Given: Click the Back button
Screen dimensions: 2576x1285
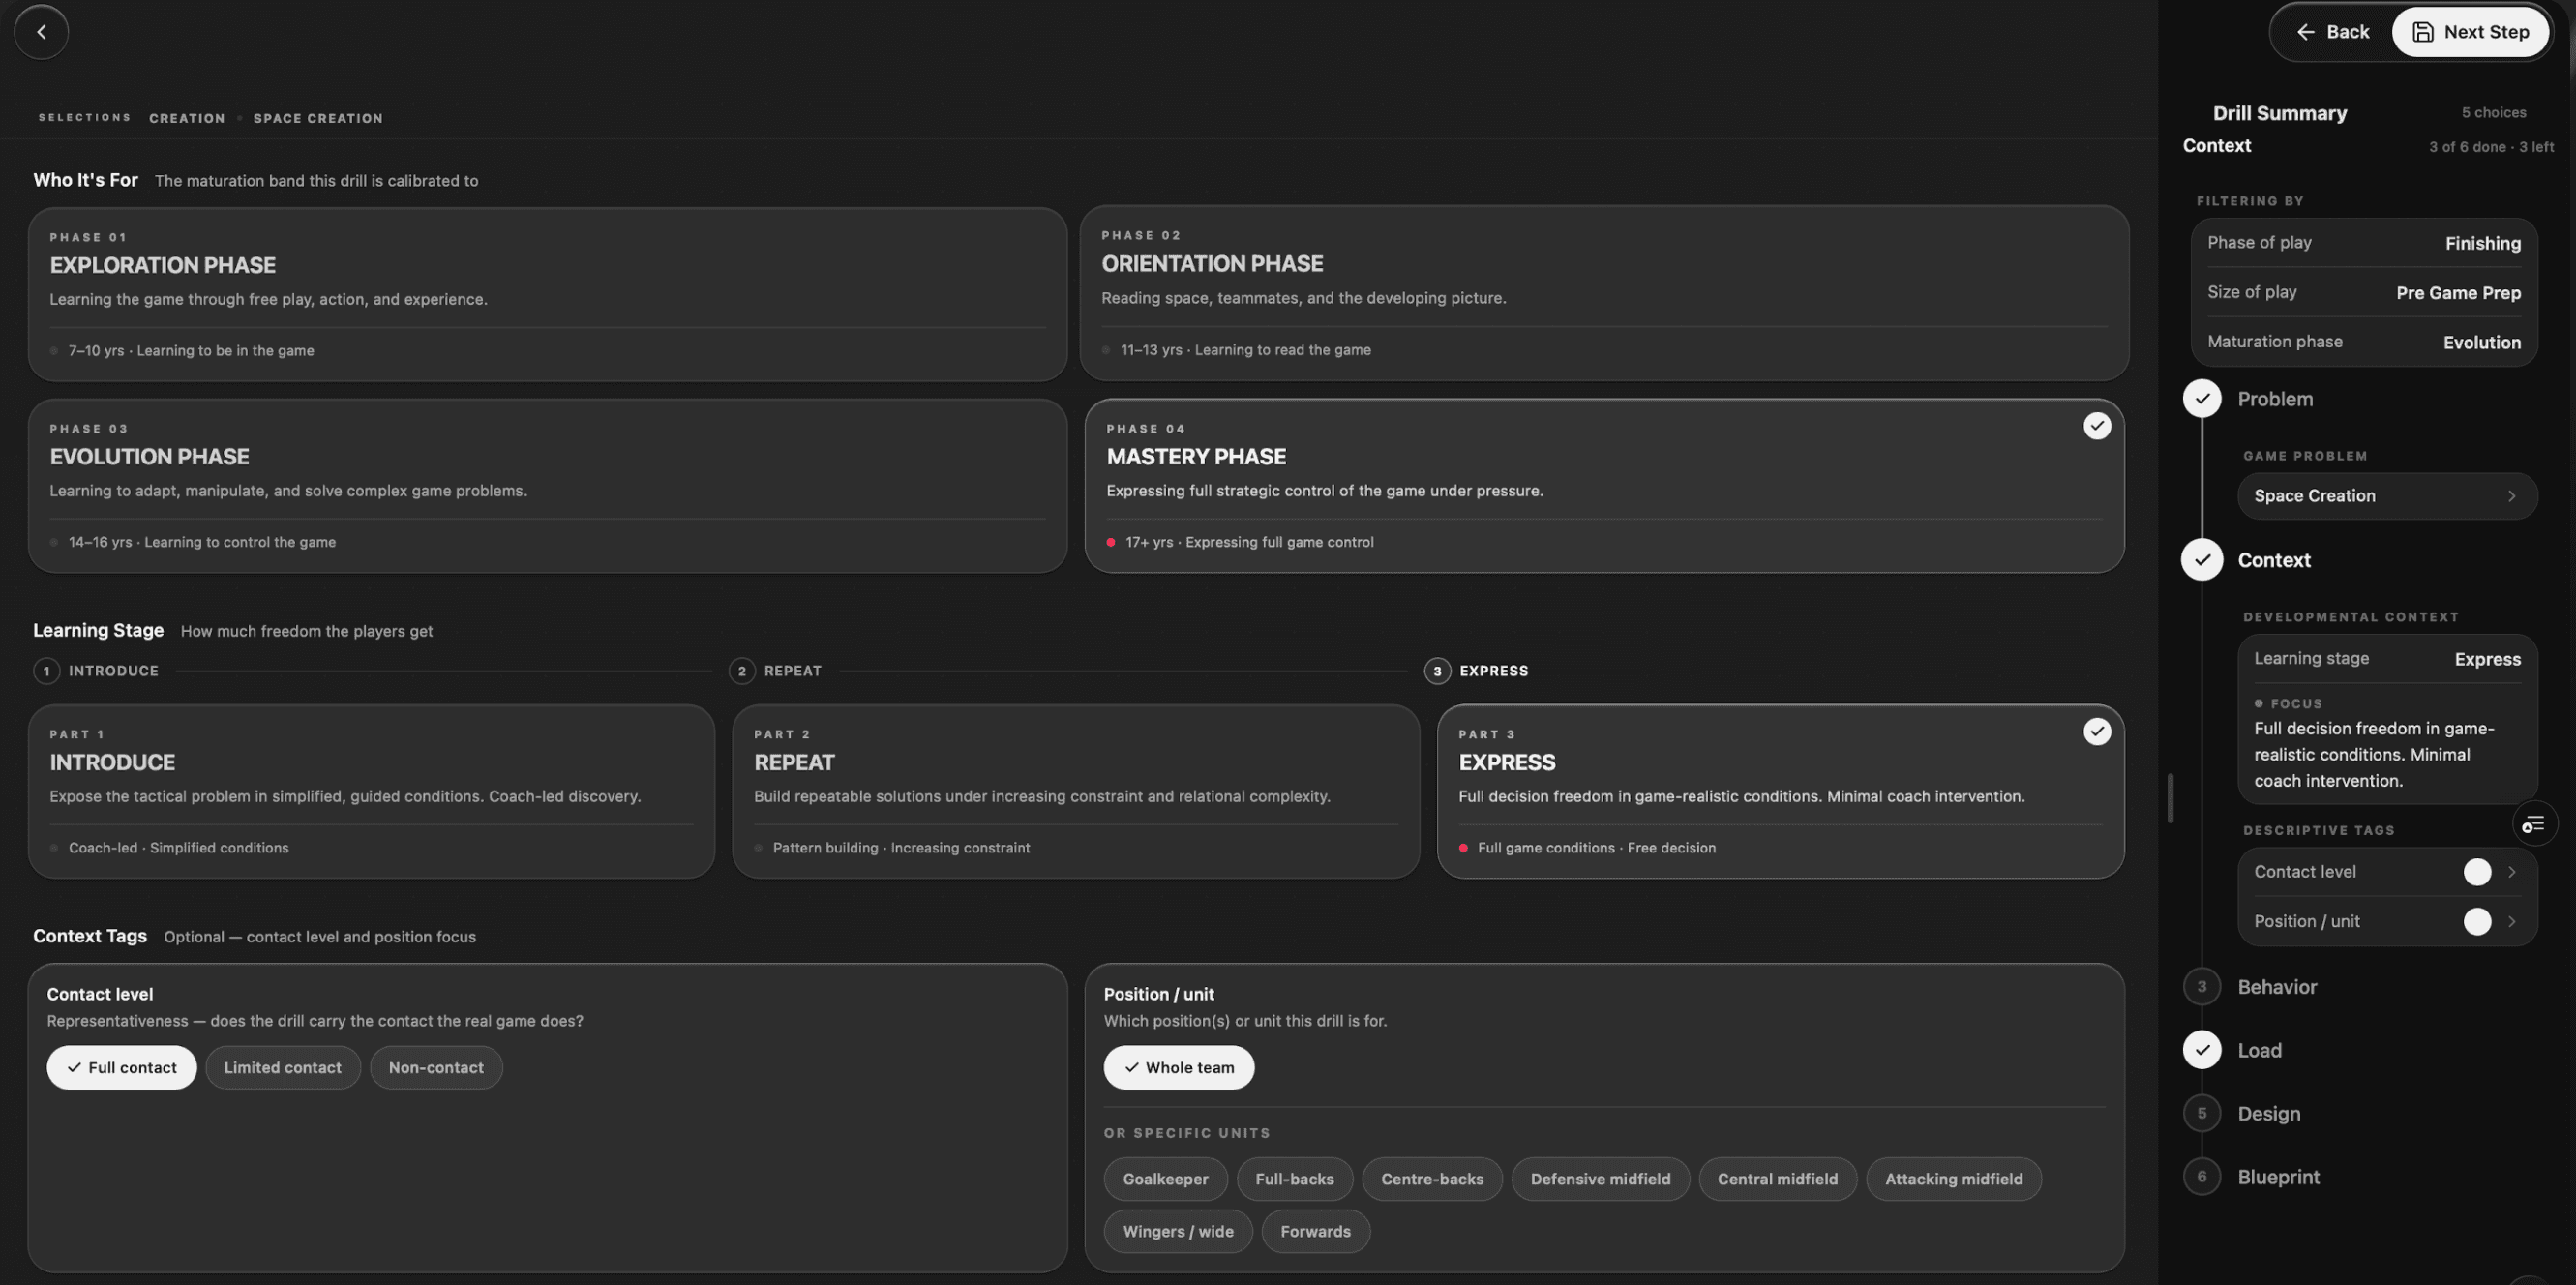Looking at the screenshot, I should tap(2333, 32).
